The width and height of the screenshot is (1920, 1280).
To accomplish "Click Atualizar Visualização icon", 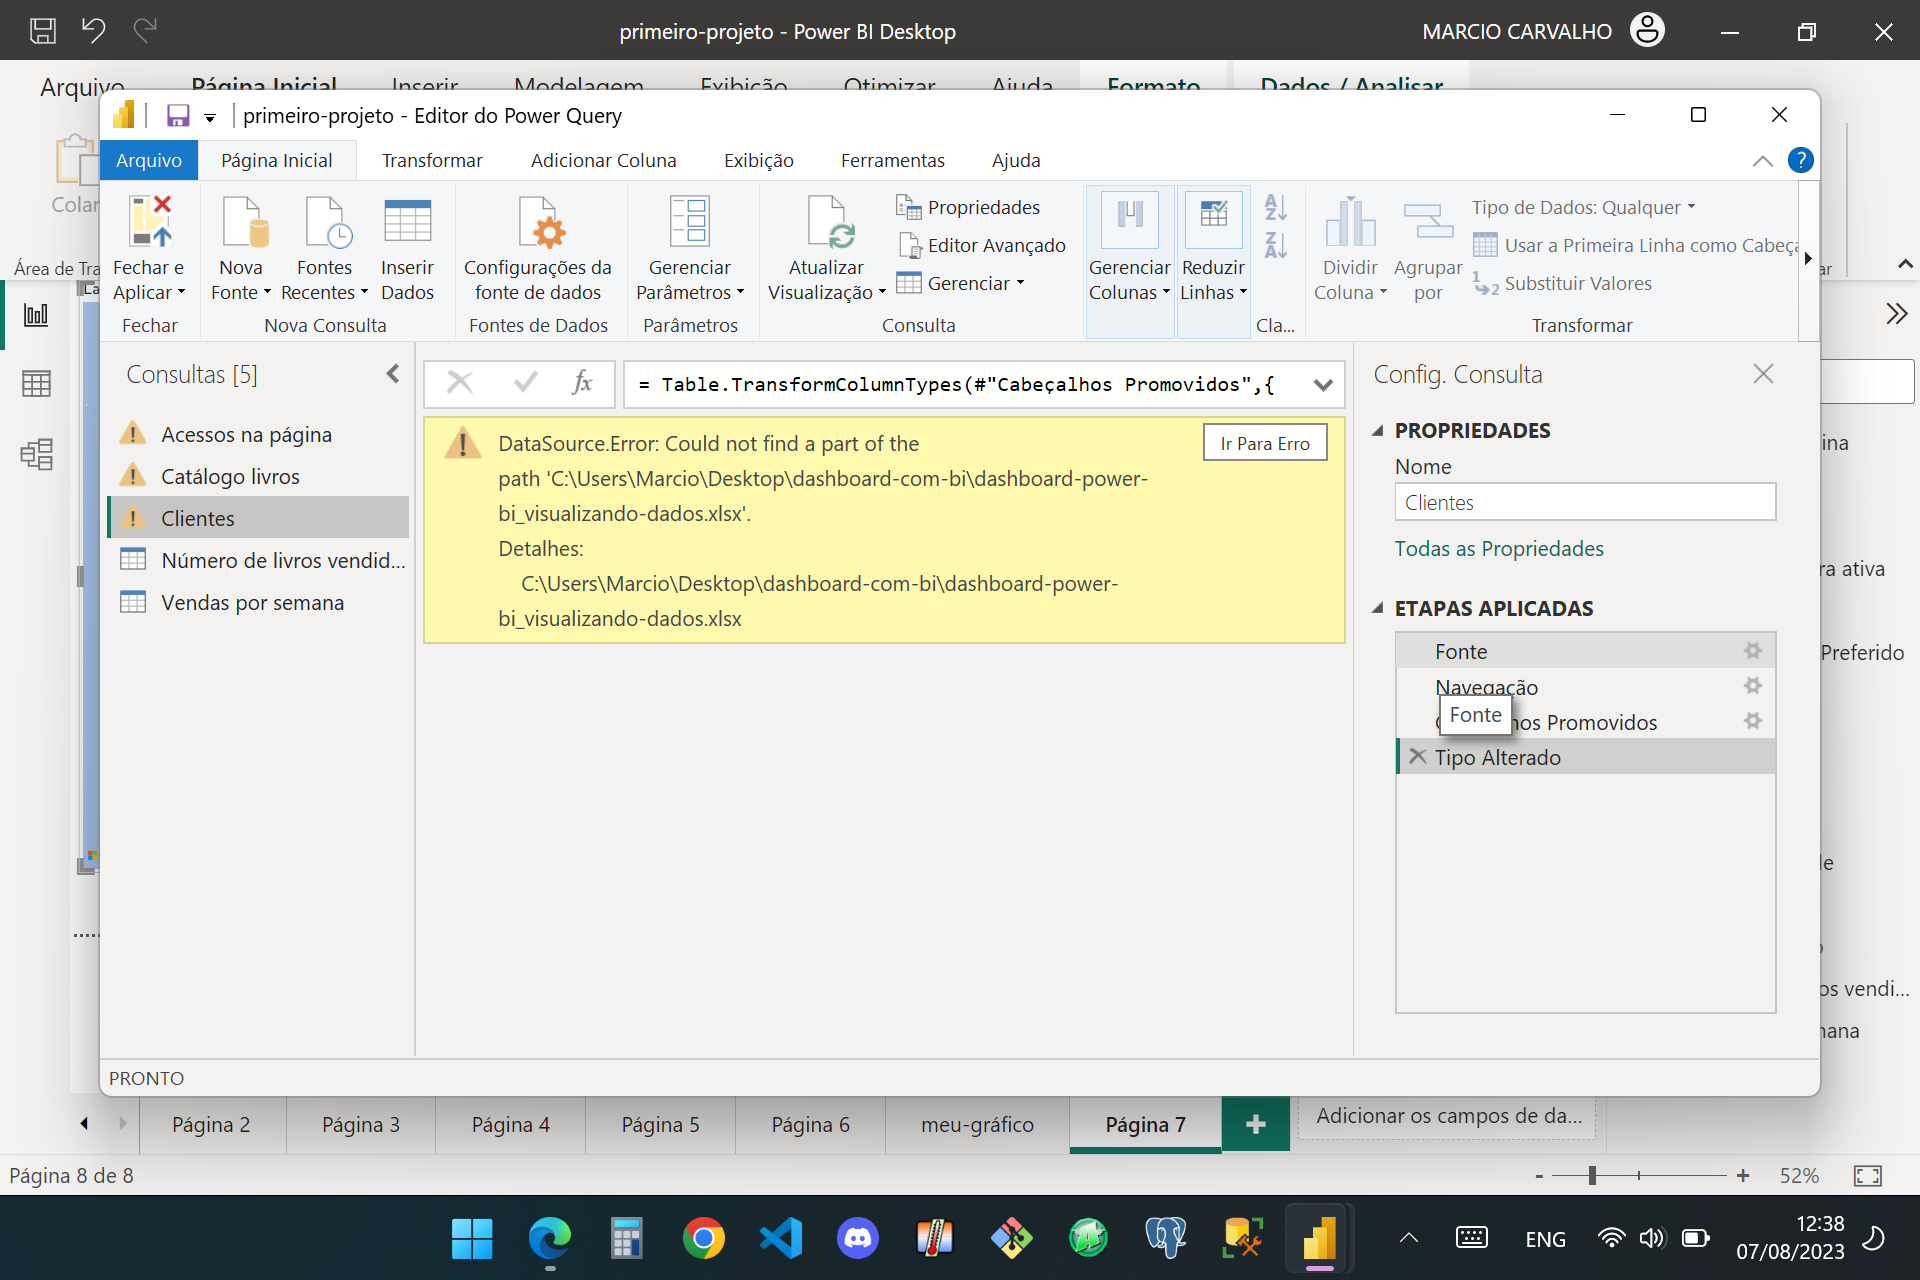I will click(x=829, y=222).
